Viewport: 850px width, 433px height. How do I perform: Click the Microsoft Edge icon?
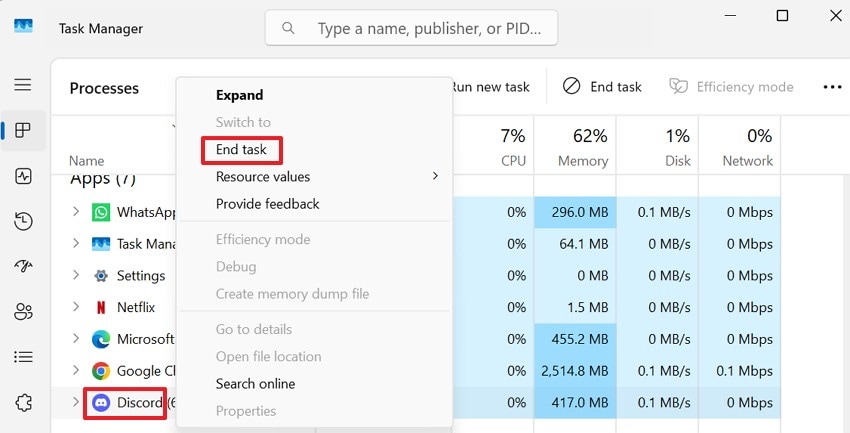pos(101,339)
